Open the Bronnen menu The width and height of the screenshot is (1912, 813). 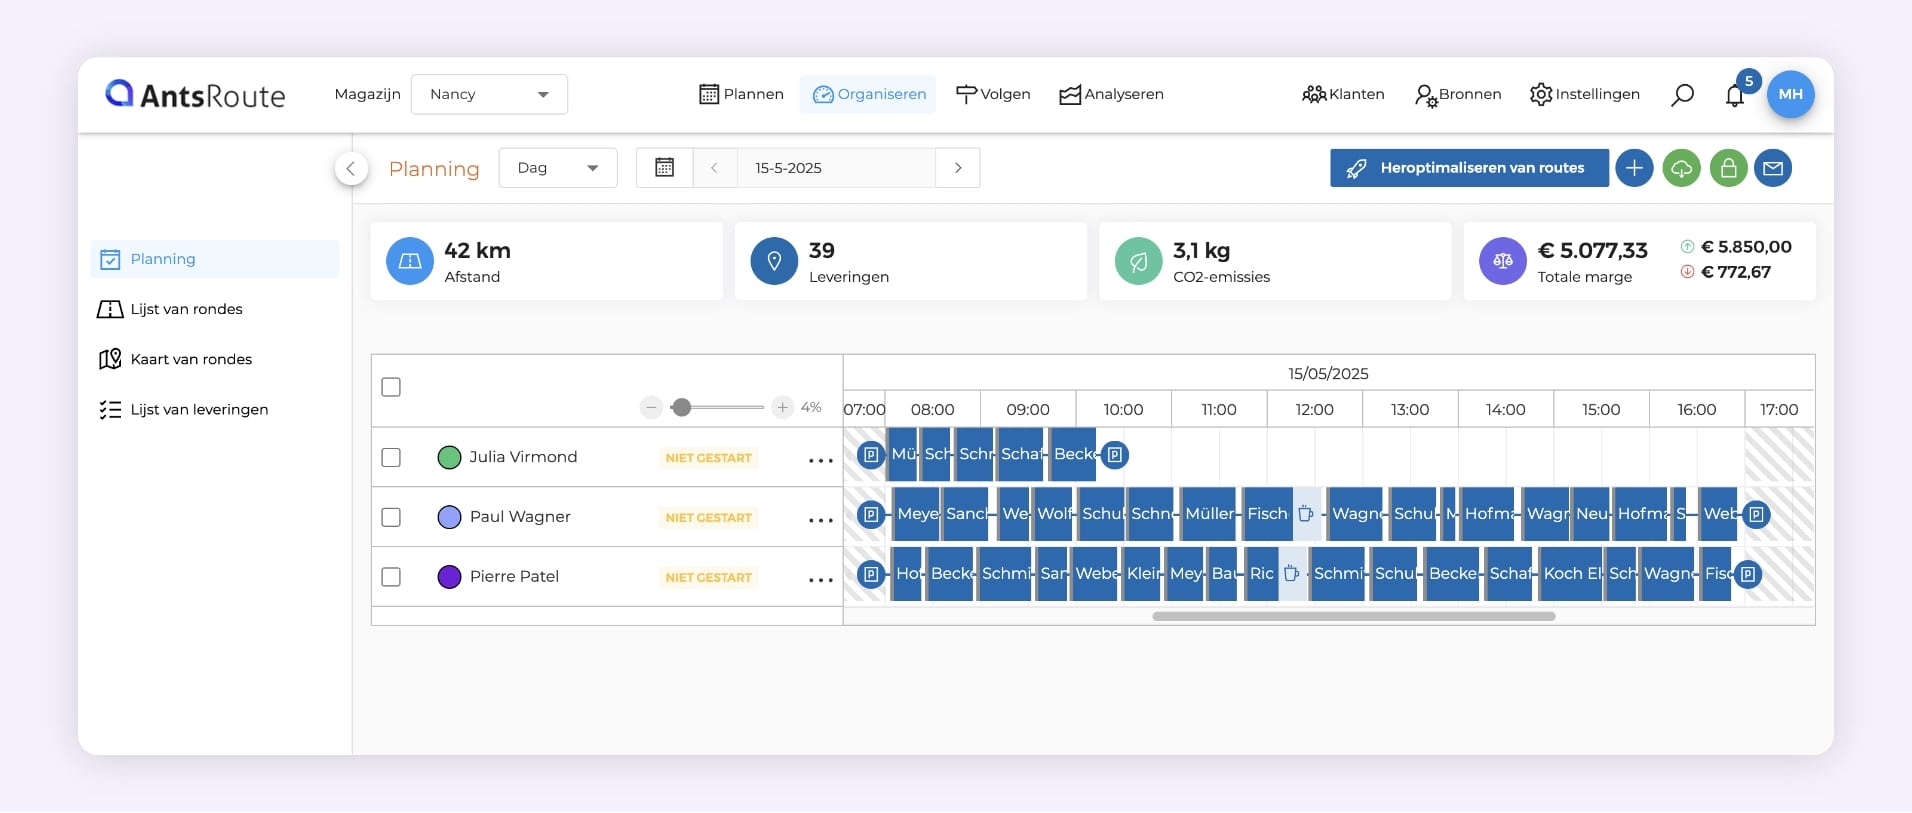tap(1458, 94)
